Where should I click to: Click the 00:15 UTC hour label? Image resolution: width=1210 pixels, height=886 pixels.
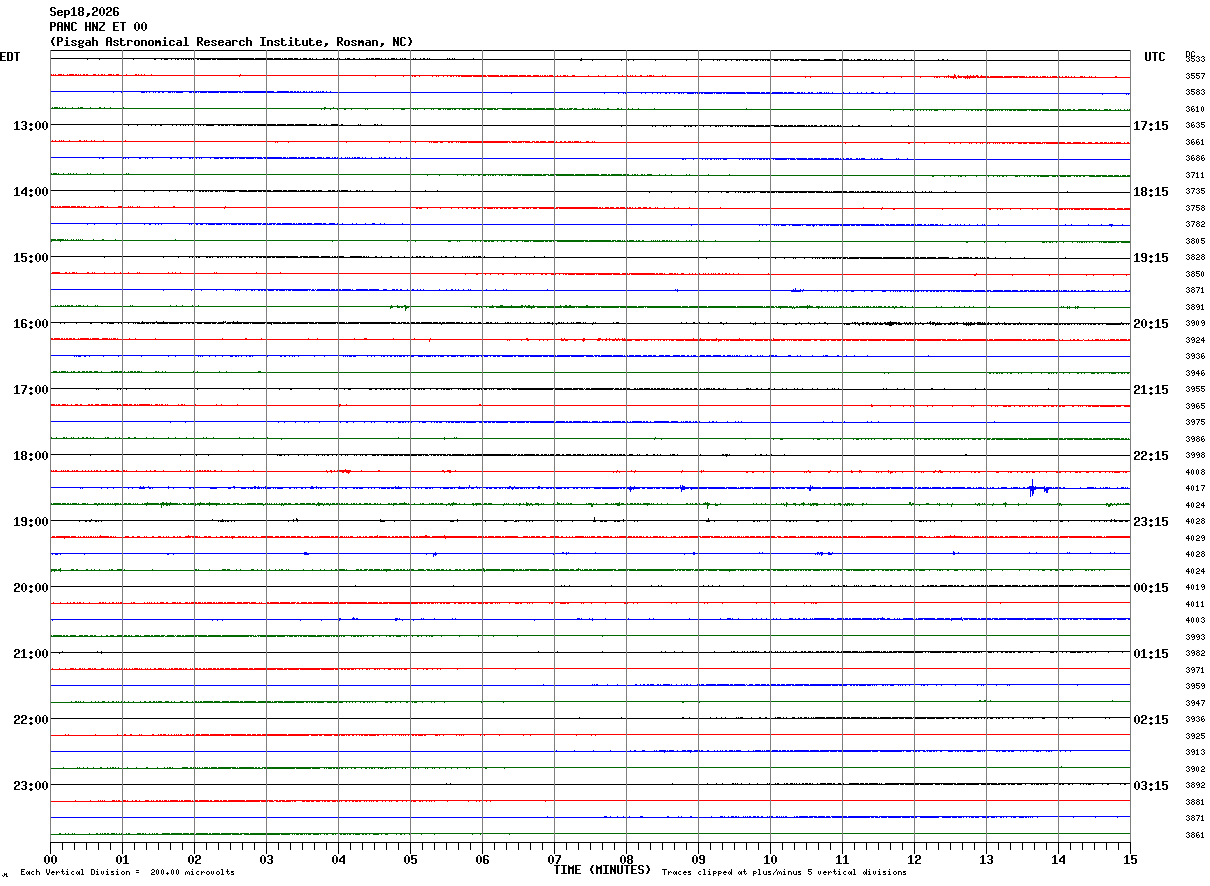point(1150,588)
